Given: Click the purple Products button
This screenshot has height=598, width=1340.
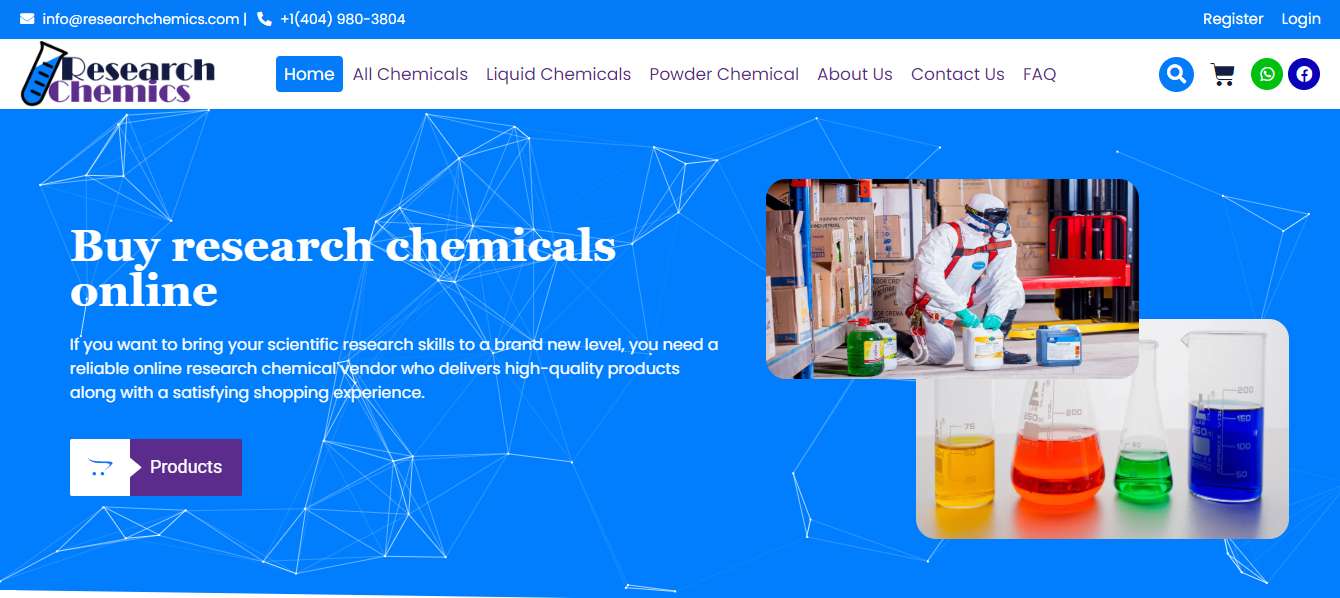Looking at the screenshot, I should click(186, 467).
